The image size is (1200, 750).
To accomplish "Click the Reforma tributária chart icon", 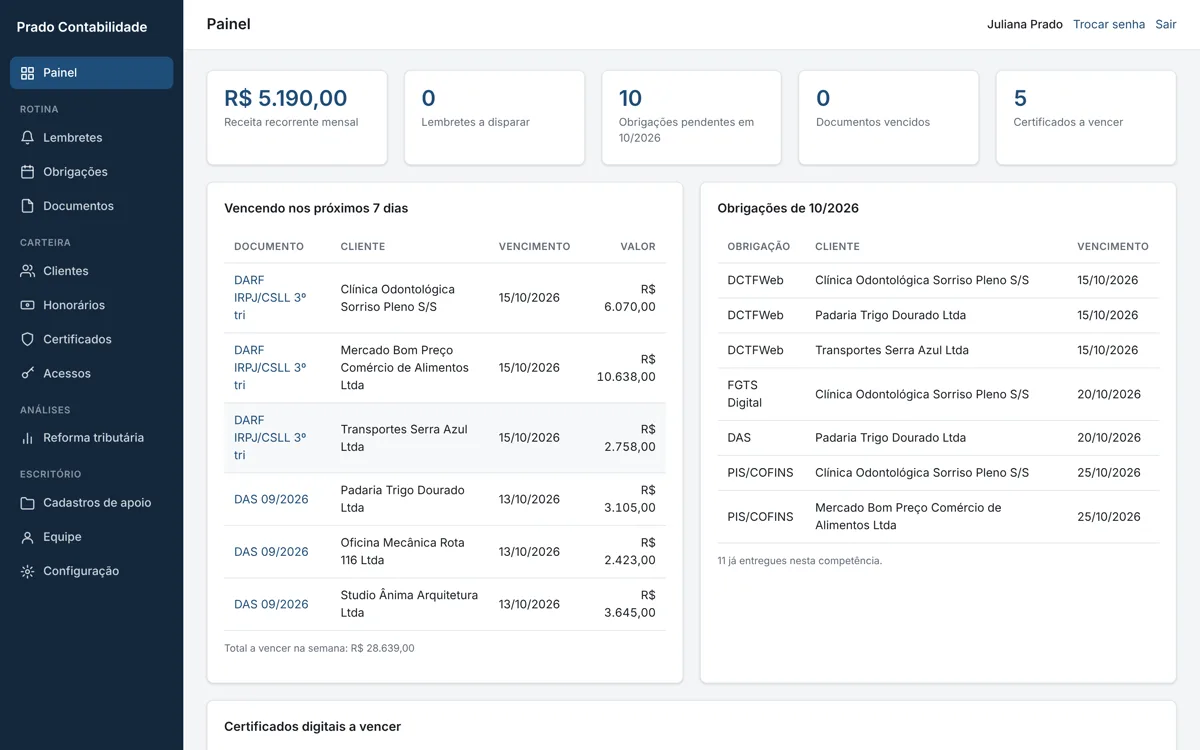I will (x=27, y=438).
